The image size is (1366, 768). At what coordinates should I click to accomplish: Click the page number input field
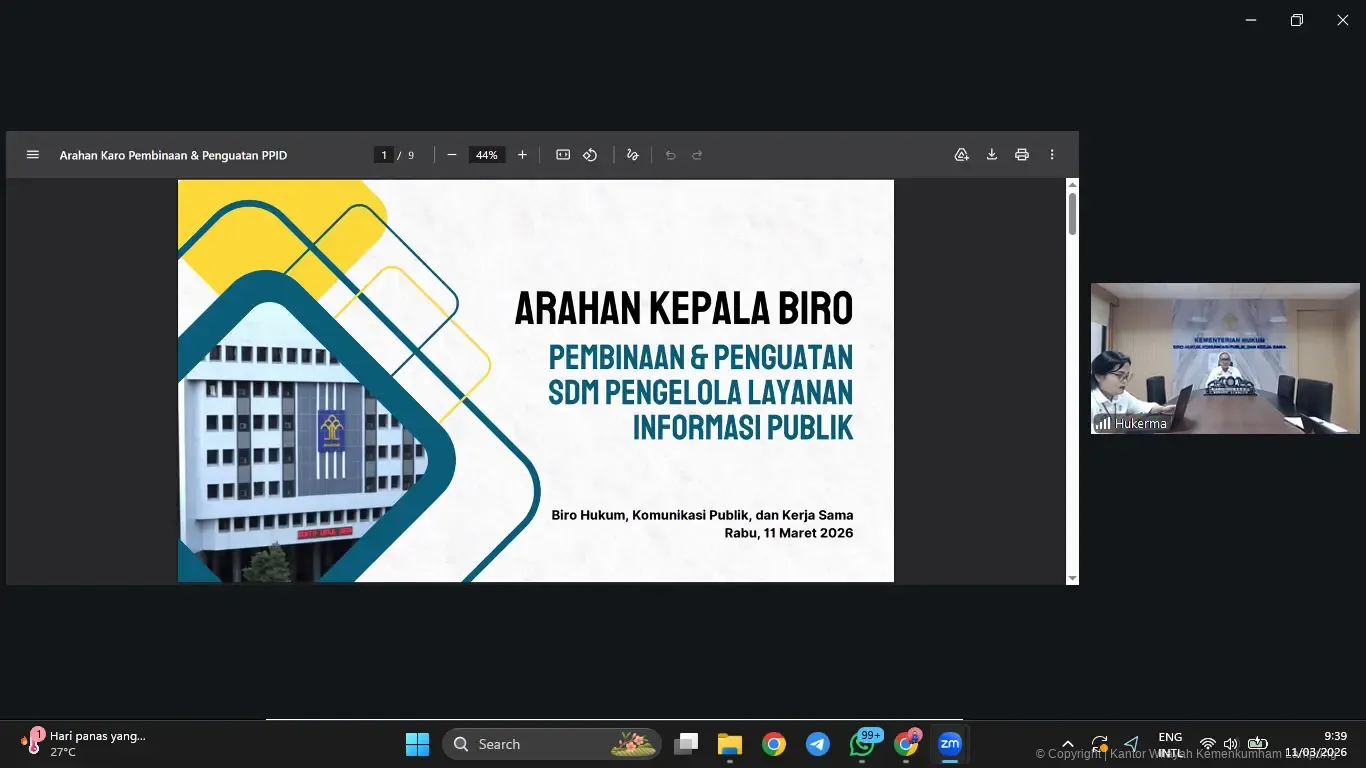click(x=384, y=155)
